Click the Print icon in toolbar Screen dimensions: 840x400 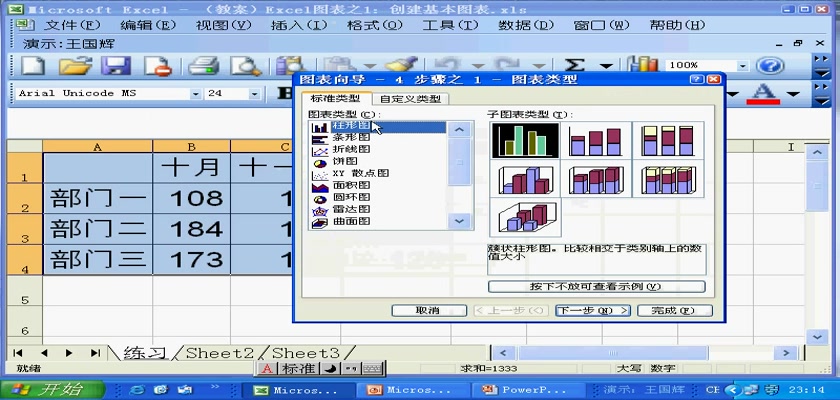[x=204, y=66]
